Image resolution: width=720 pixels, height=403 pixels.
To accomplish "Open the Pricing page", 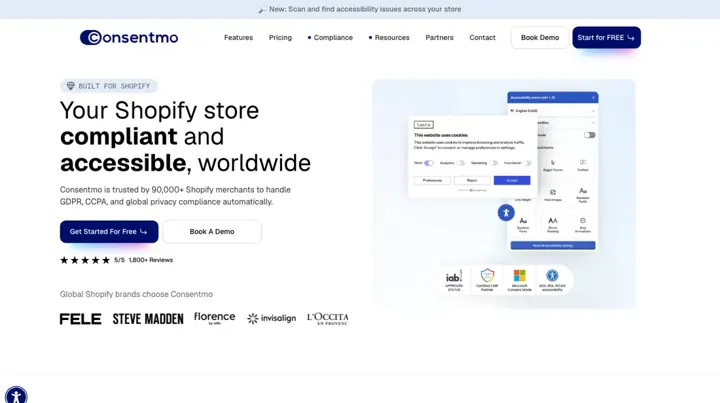I will 280,38.
